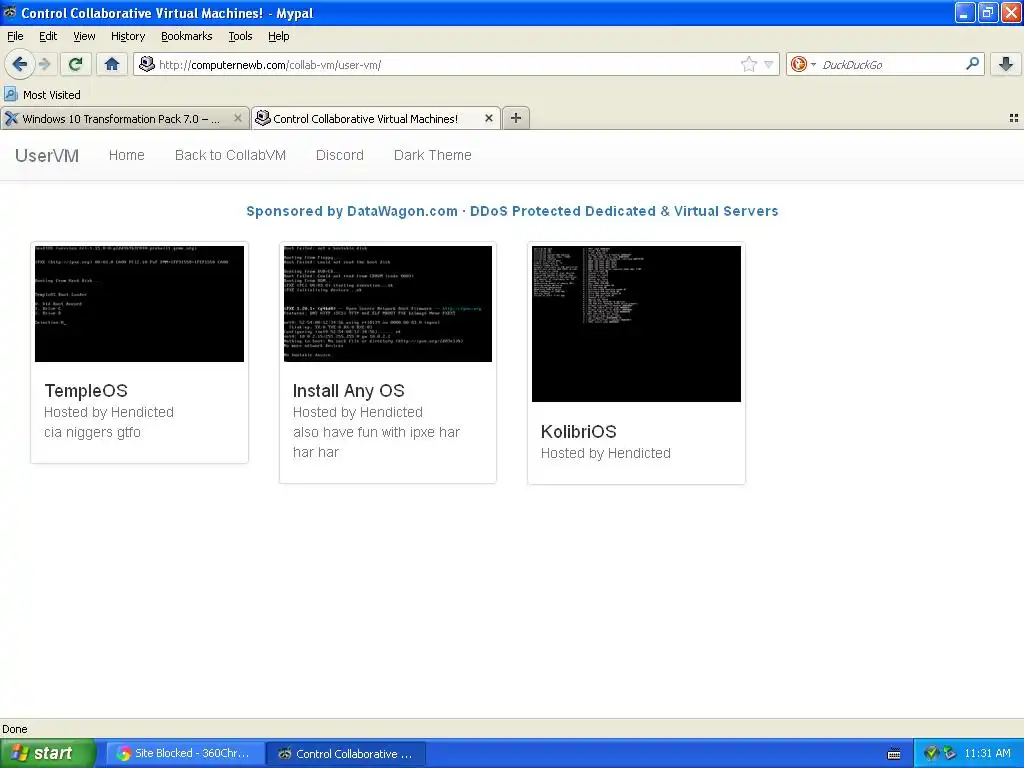Click the KolibriOS title text
The image size is (1024, 768).
[579, 432]
